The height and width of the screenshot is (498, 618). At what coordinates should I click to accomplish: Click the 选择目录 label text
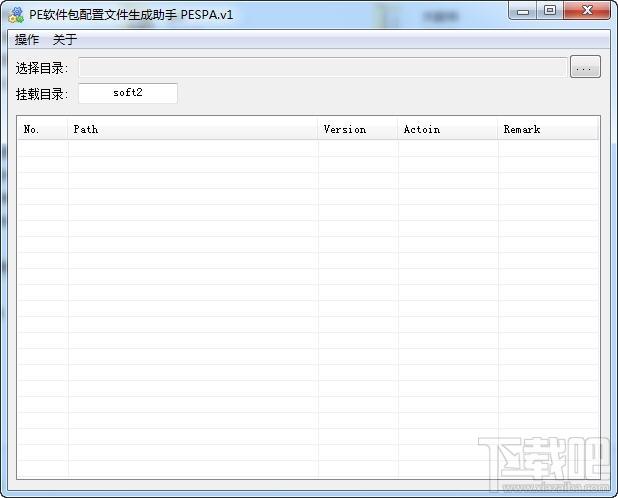pos(42,68)
